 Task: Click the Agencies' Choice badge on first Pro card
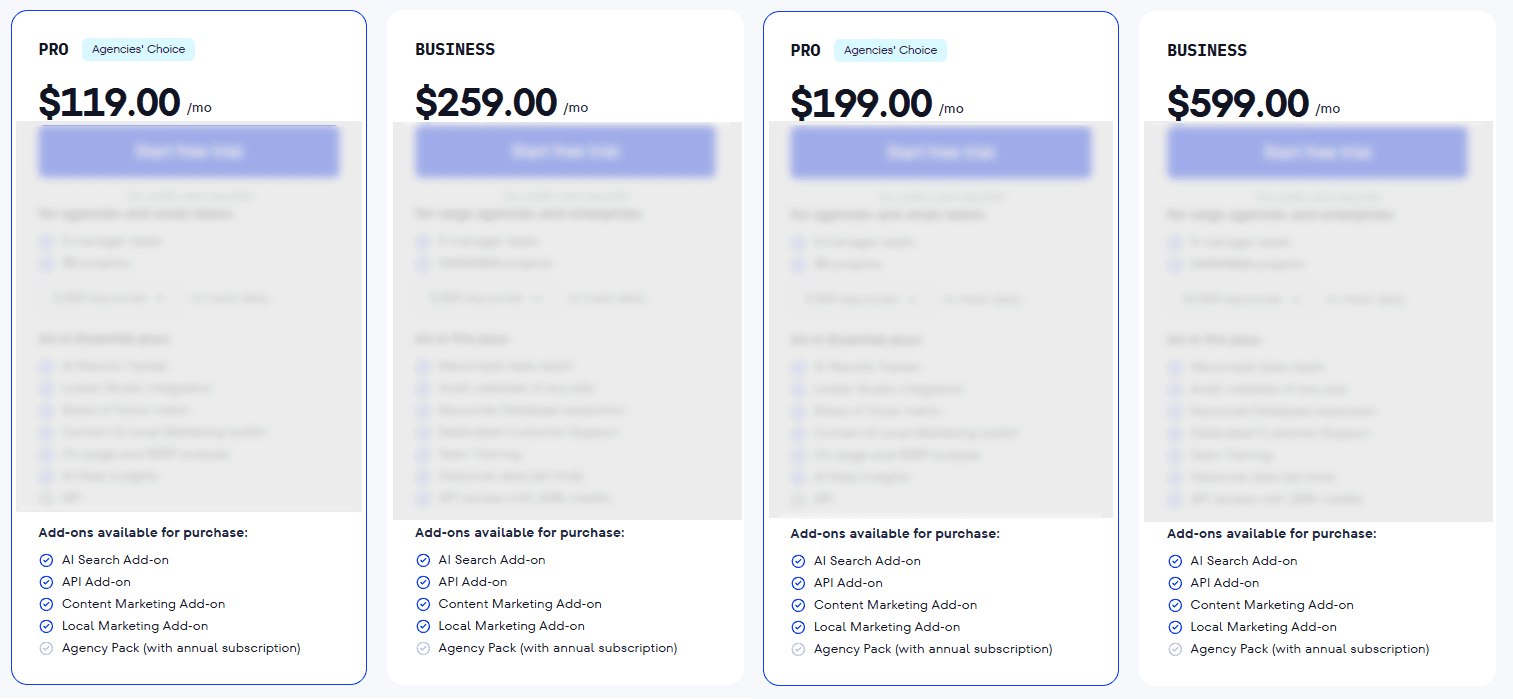point(138,48)
